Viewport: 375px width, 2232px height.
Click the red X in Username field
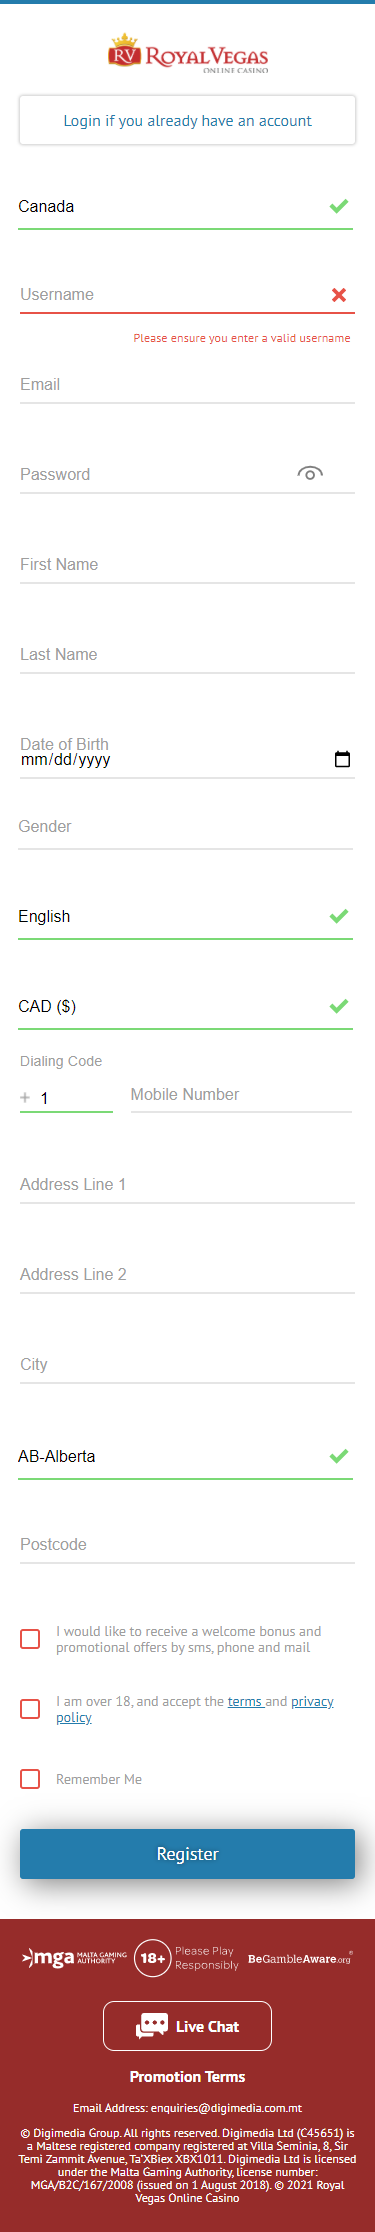click(x=339, y=295)
